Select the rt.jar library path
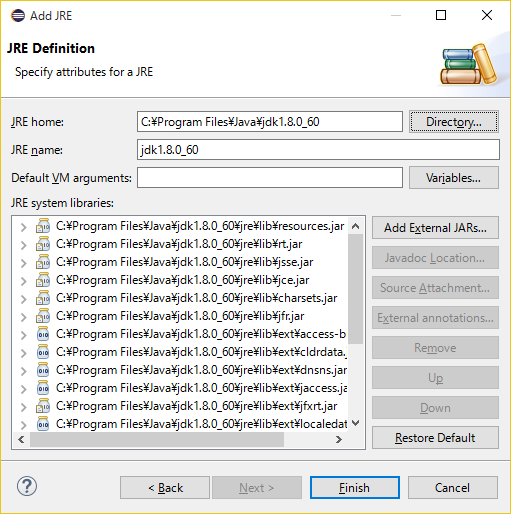511x514 pixels. click(179, 244)
